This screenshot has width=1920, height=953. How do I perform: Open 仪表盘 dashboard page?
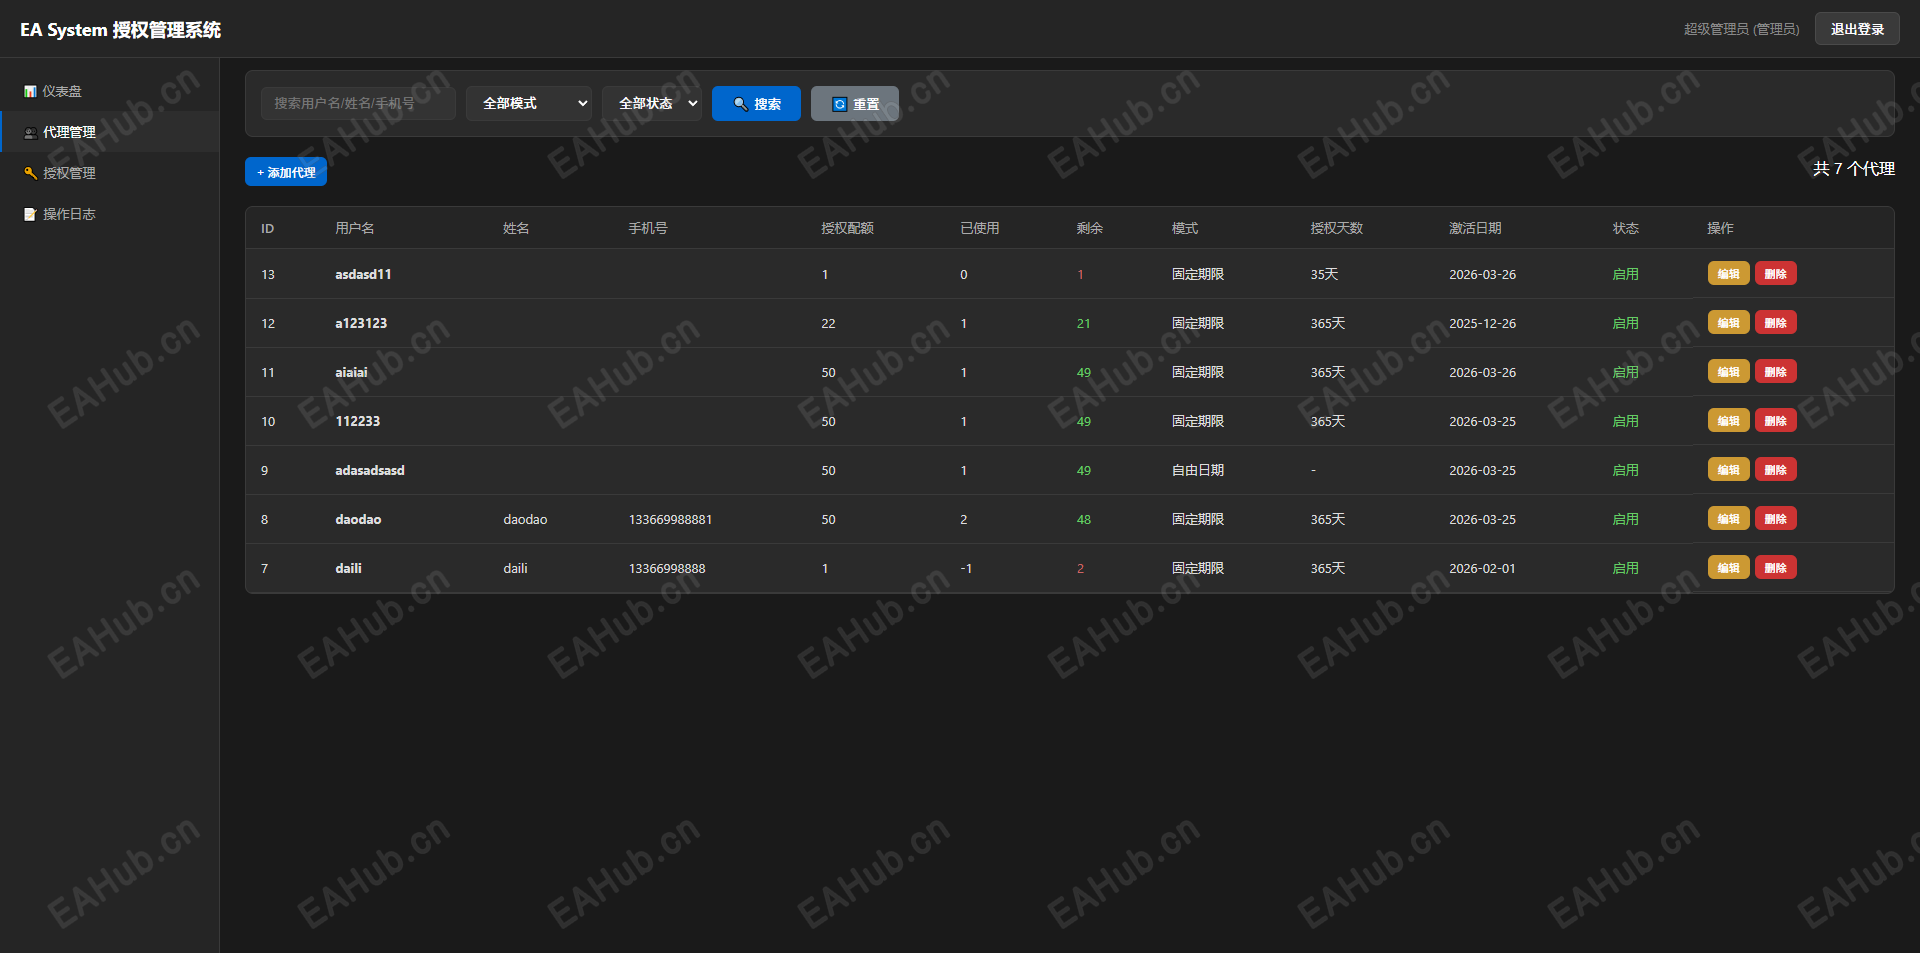110,91
